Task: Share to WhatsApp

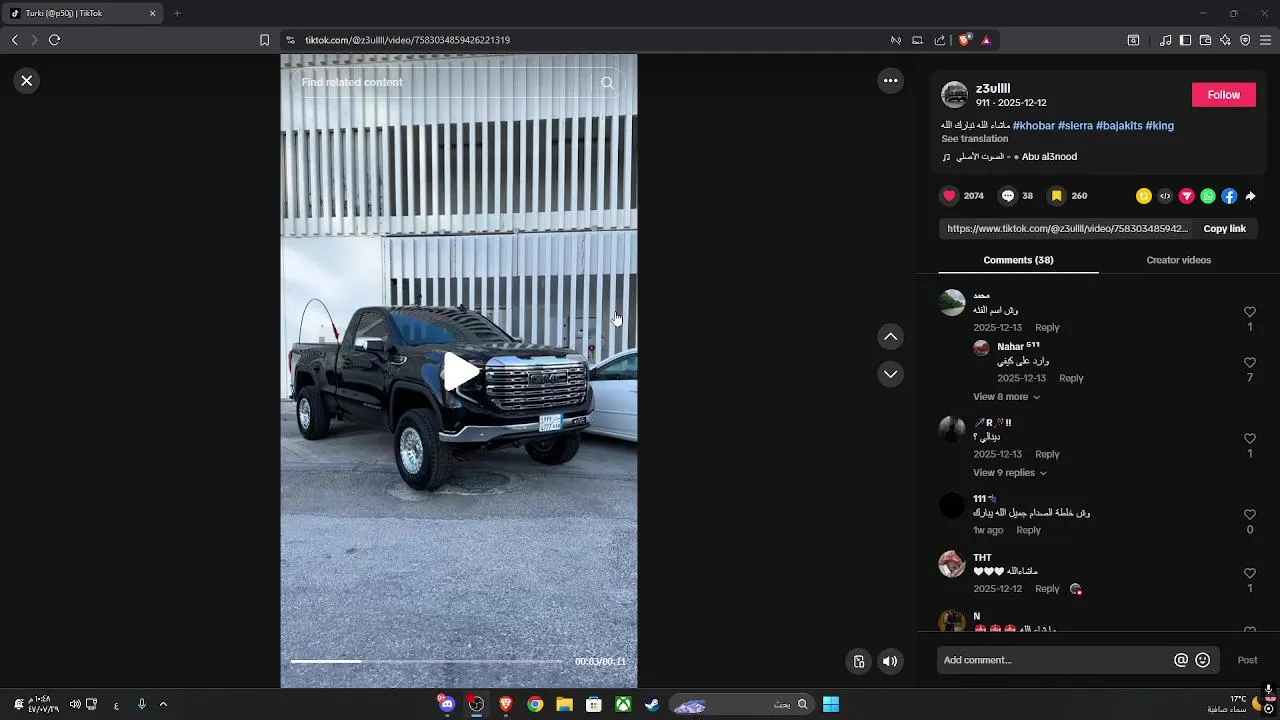Action: click(1208, 196)
